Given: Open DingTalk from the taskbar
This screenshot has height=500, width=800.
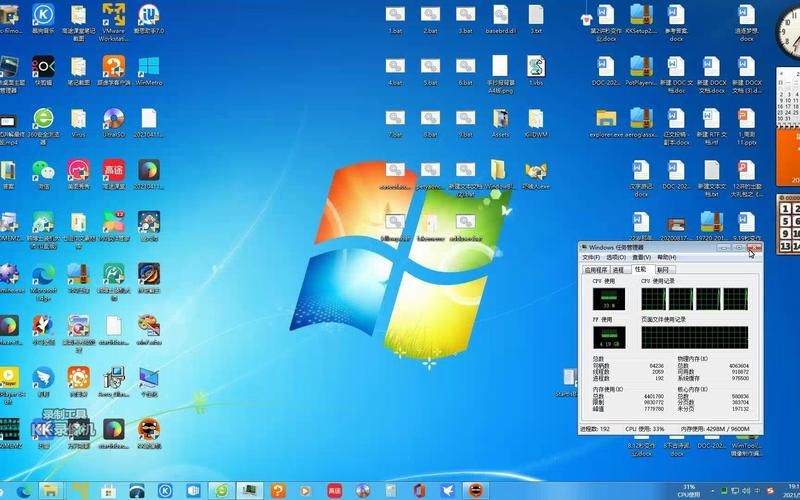Looking at the screenshot, I should [x=447, y=491].
